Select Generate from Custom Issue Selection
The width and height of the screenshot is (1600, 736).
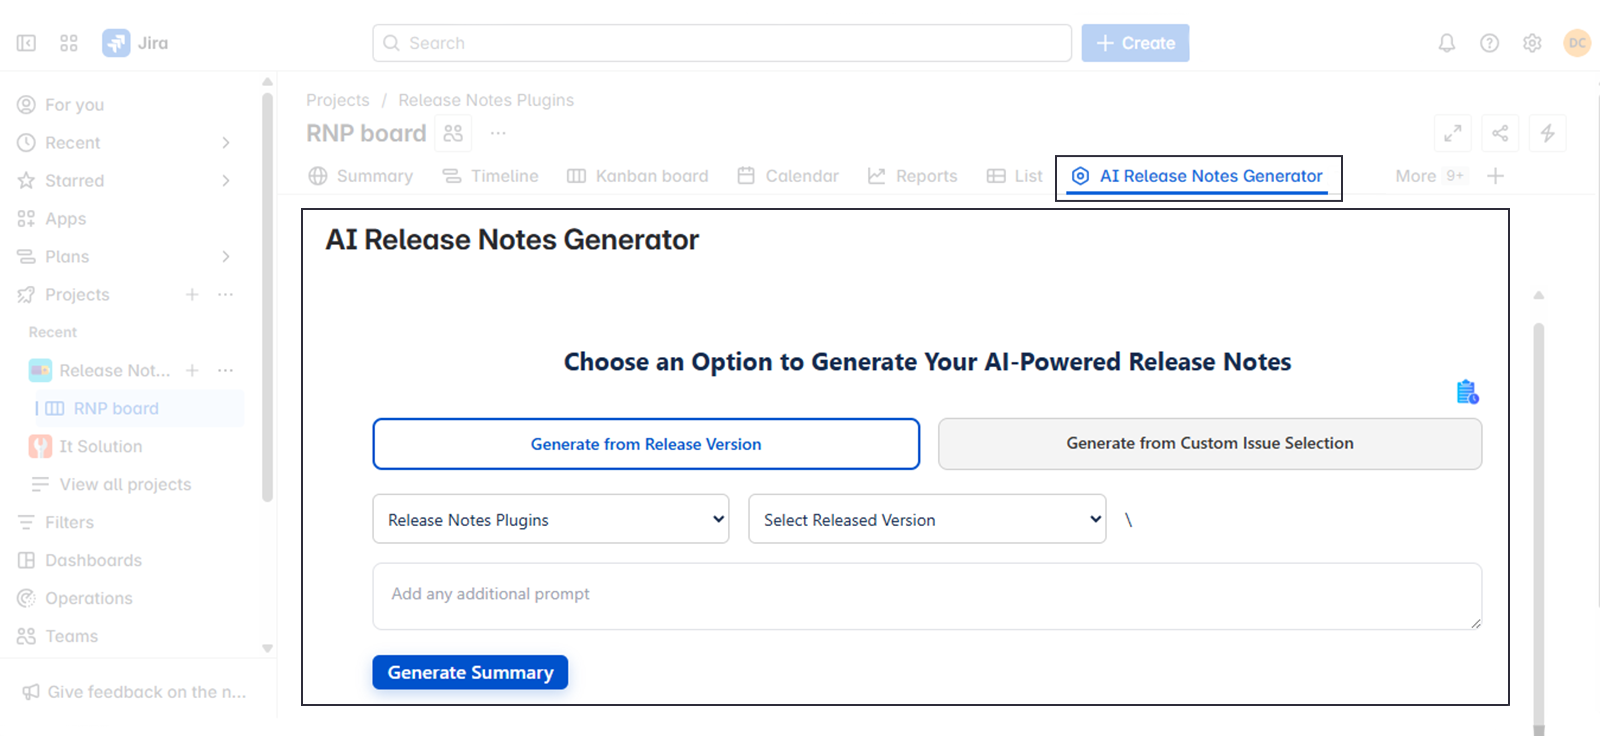[x=1209, y=443]
